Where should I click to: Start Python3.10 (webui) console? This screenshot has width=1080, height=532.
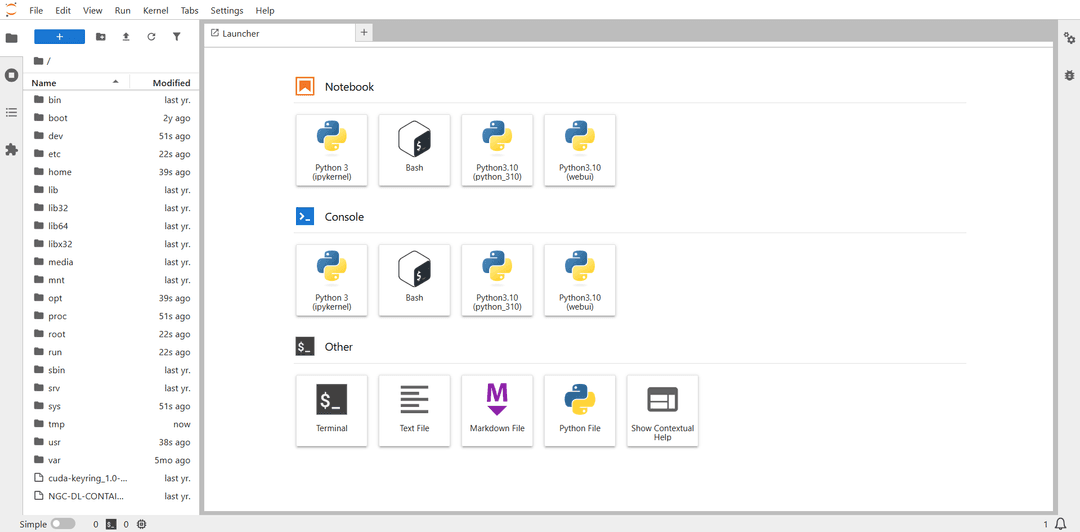point(580,280)
